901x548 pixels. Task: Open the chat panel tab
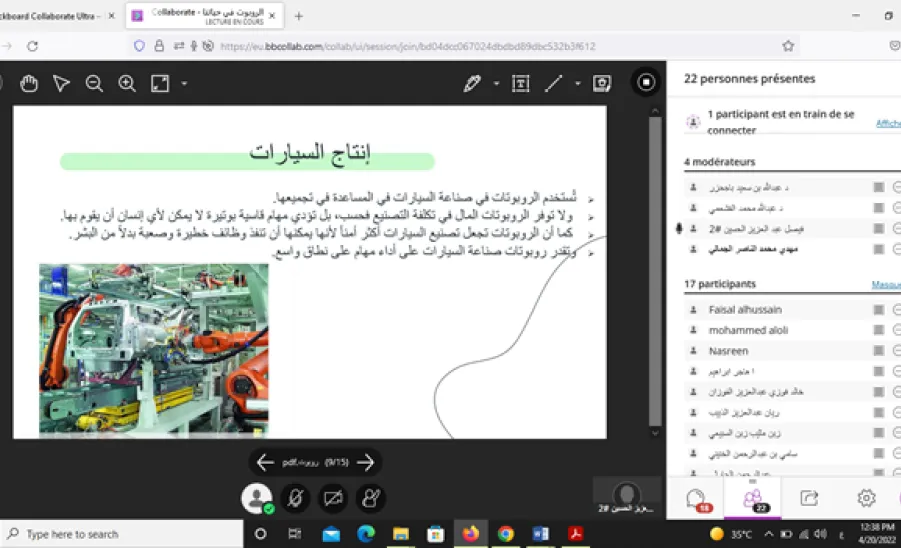(697, 499)
